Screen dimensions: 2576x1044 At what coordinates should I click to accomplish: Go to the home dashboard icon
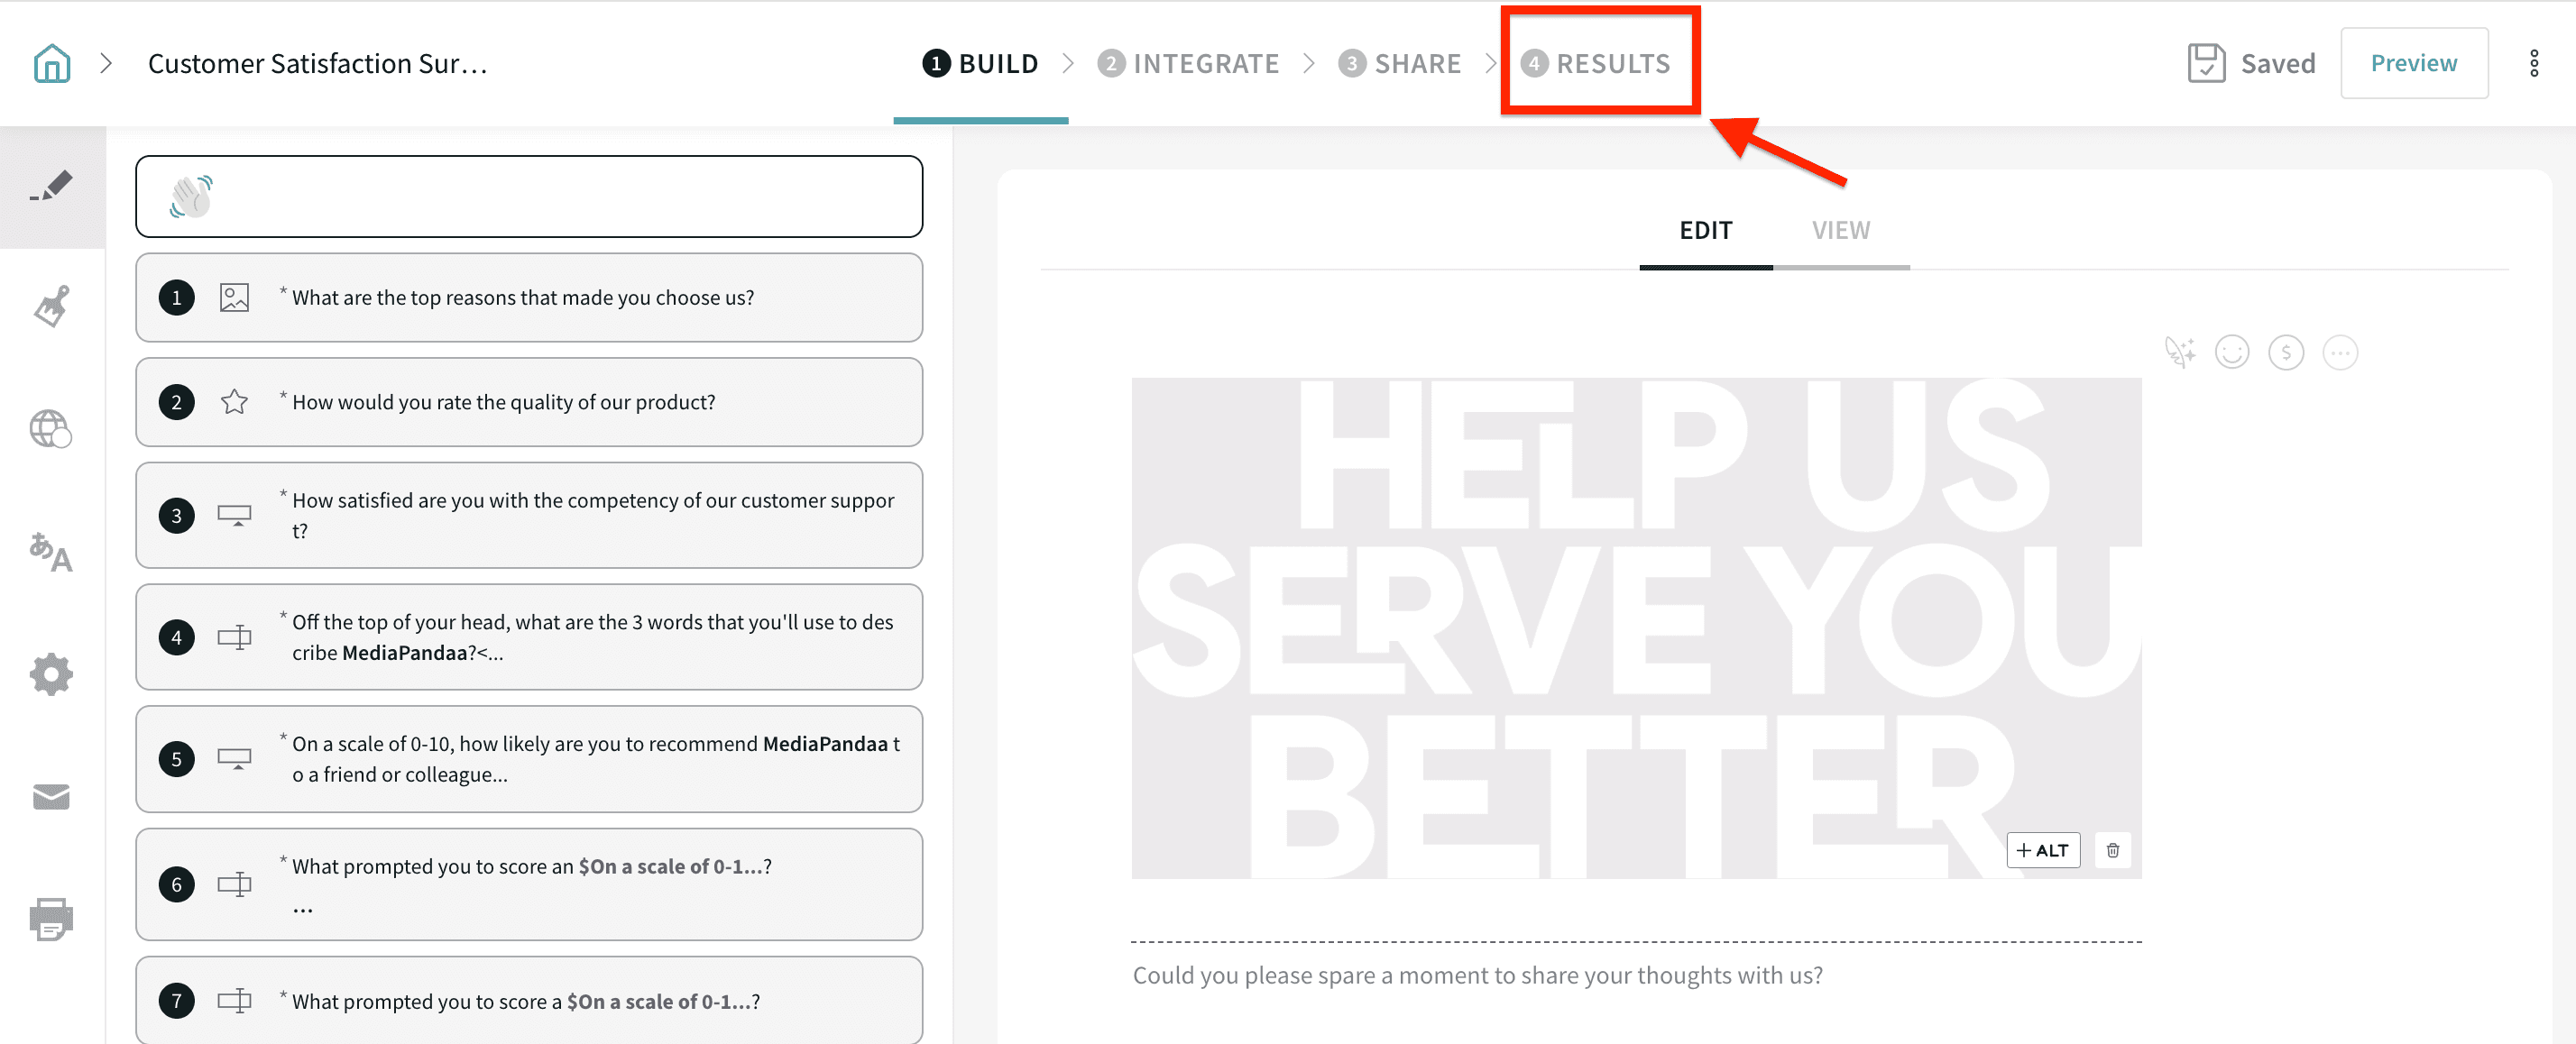[x=52, y=63]
